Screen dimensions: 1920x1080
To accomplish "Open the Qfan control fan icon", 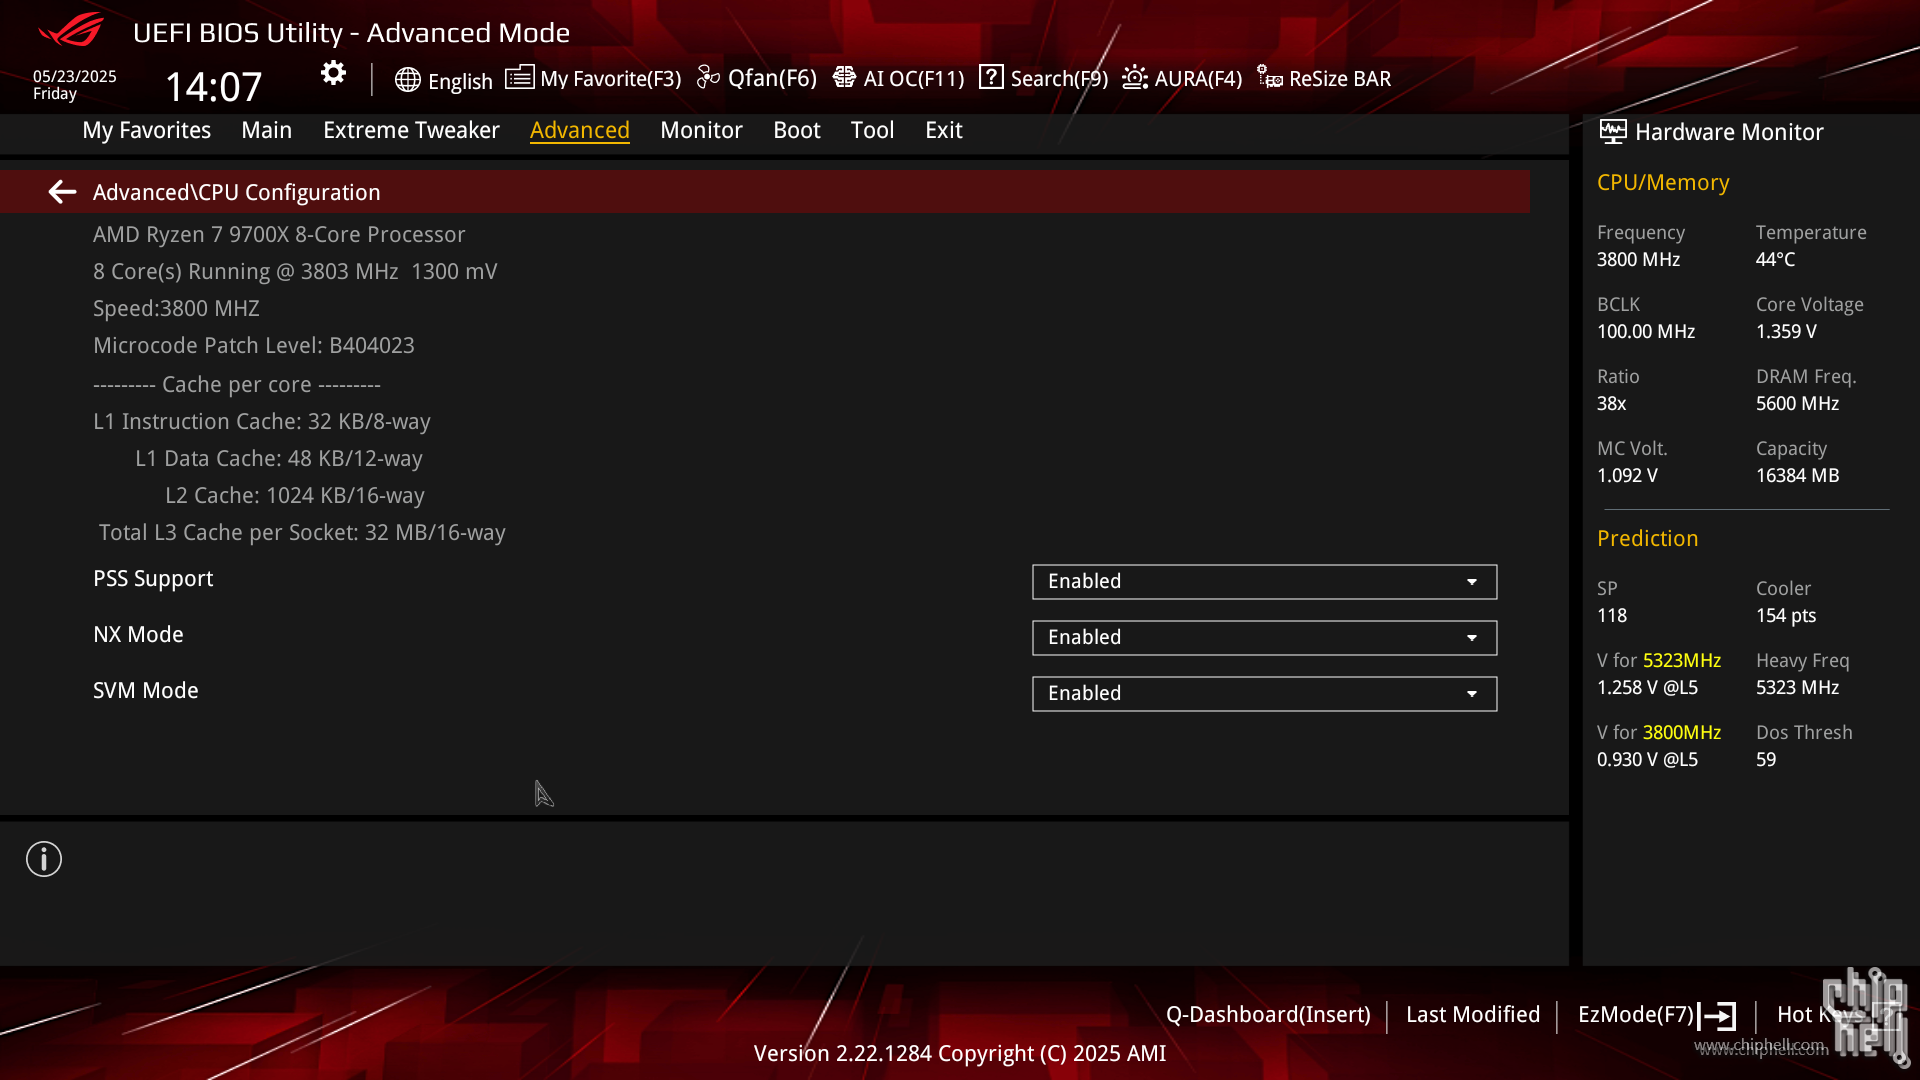I will point(708,78).
